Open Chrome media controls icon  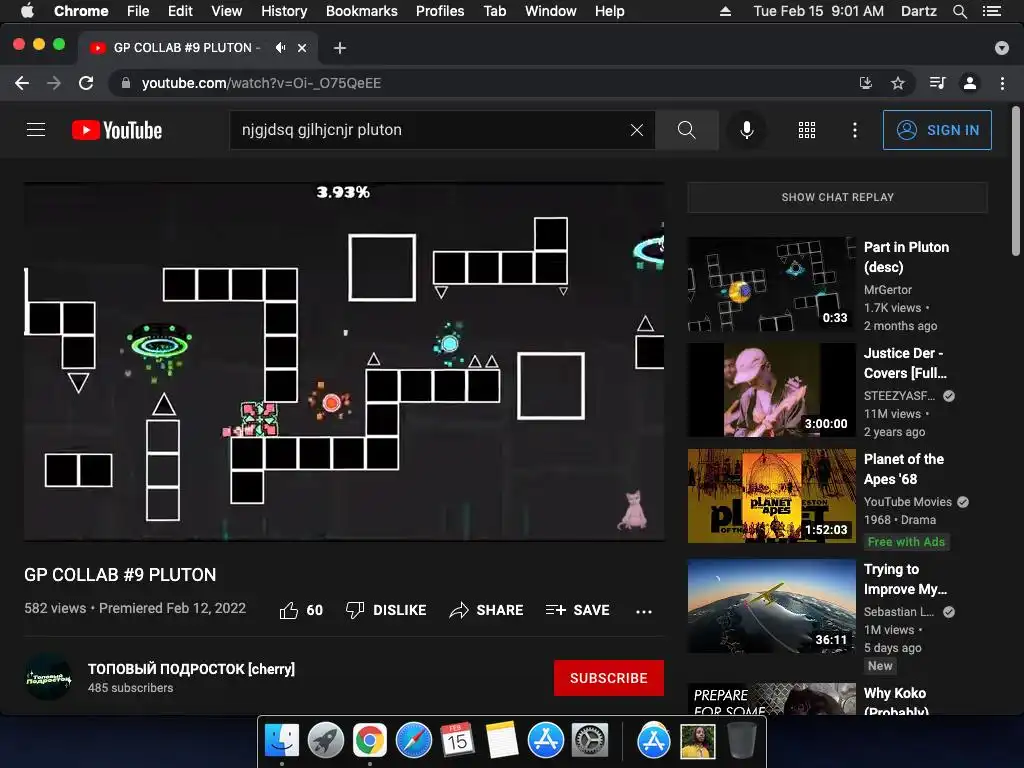pyautogui.click(x=937, y=83)
